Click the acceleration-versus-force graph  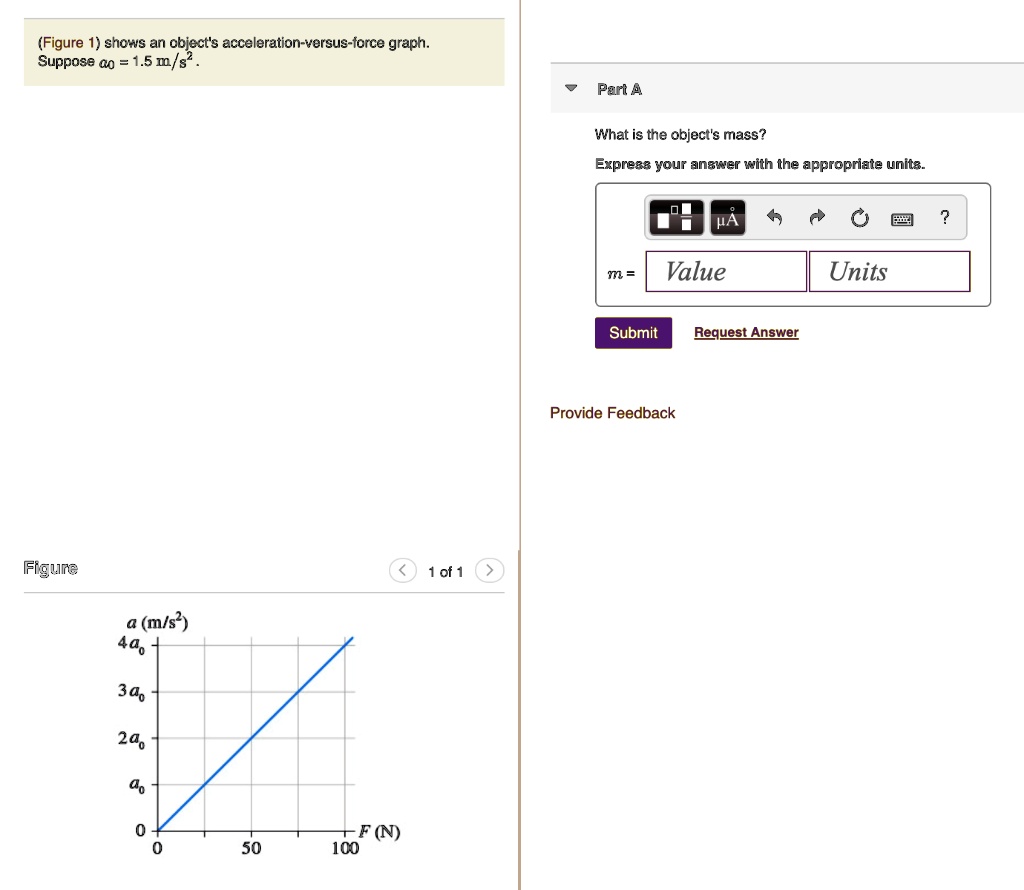(x=250, y=735)
